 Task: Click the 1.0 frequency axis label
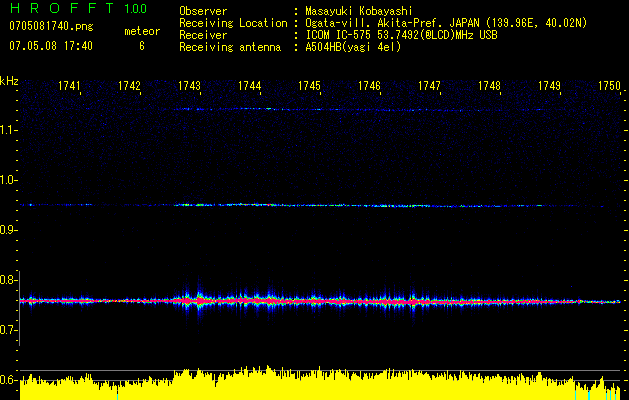tap(9, 180)
